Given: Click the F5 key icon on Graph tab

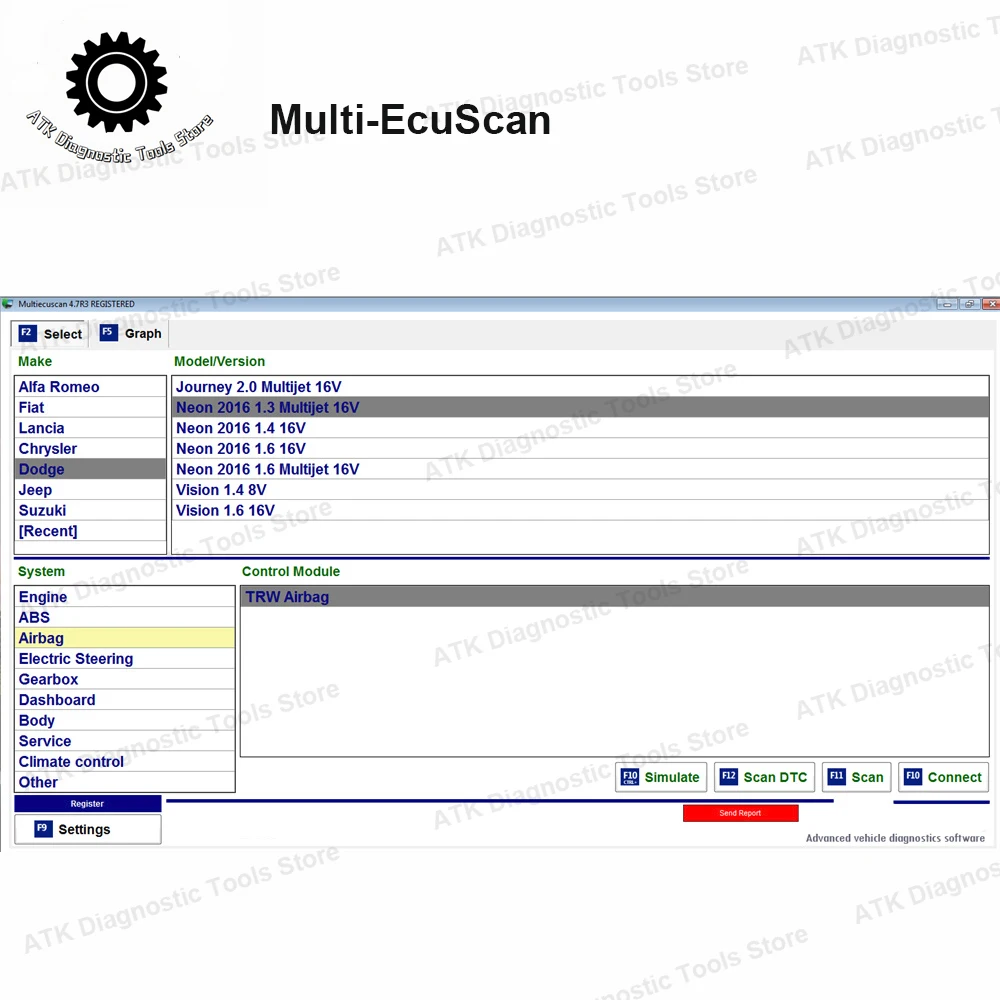Looking at the screenshot, I should click(x=108, y=332).
